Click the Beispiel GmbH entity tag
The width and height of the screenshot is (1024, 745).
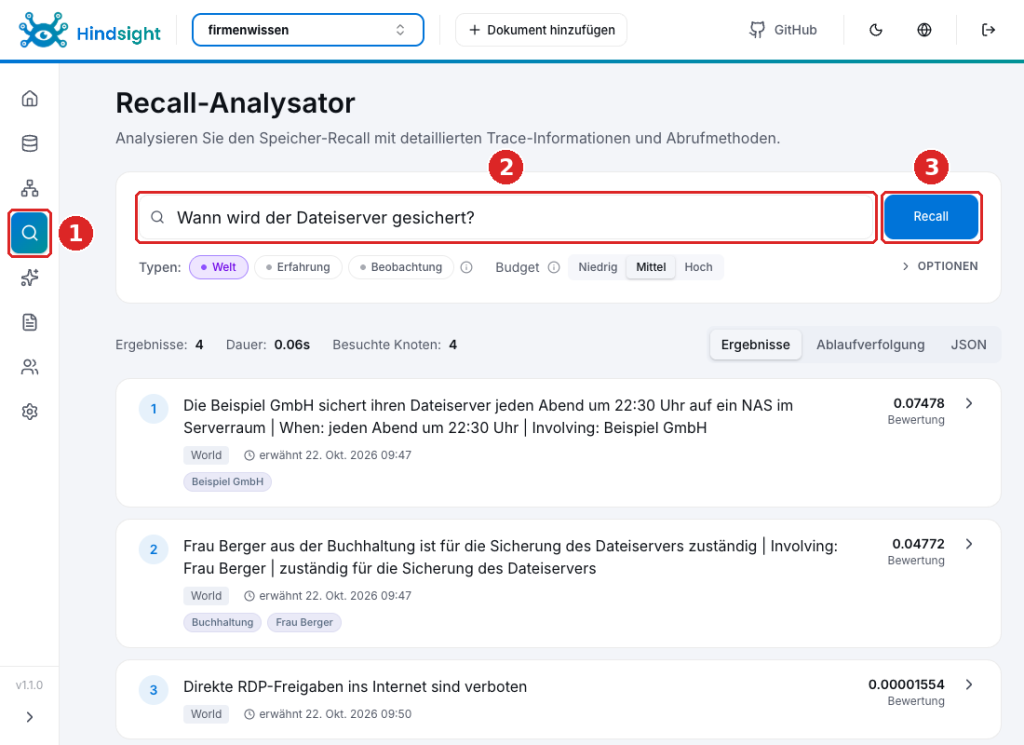pyautogui.click(x=227, y=482)
